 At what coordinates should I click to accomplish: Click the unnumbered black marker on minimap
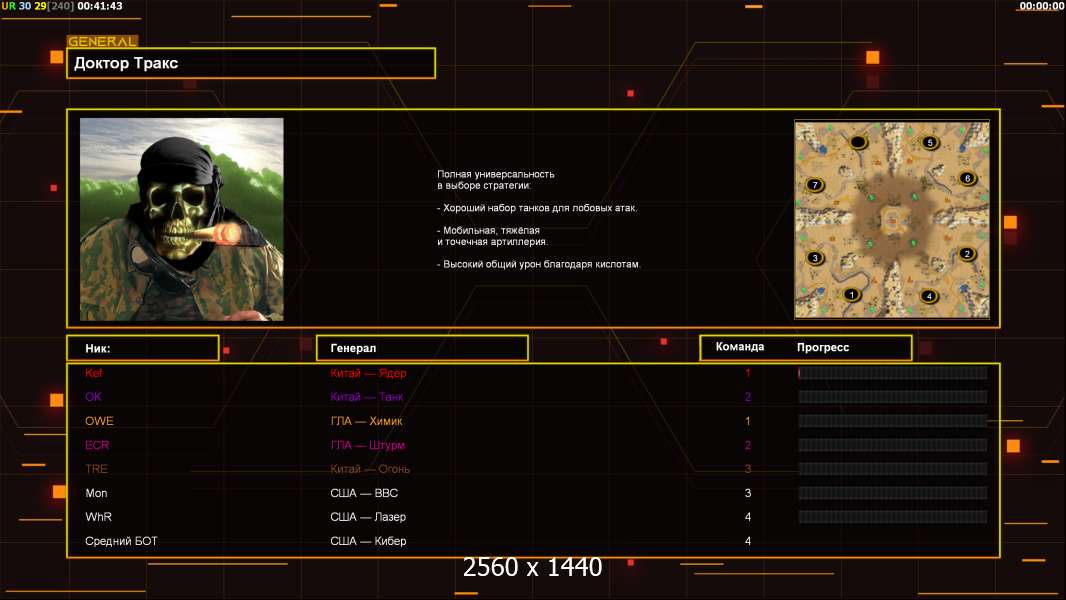click(x=858, y=143)
